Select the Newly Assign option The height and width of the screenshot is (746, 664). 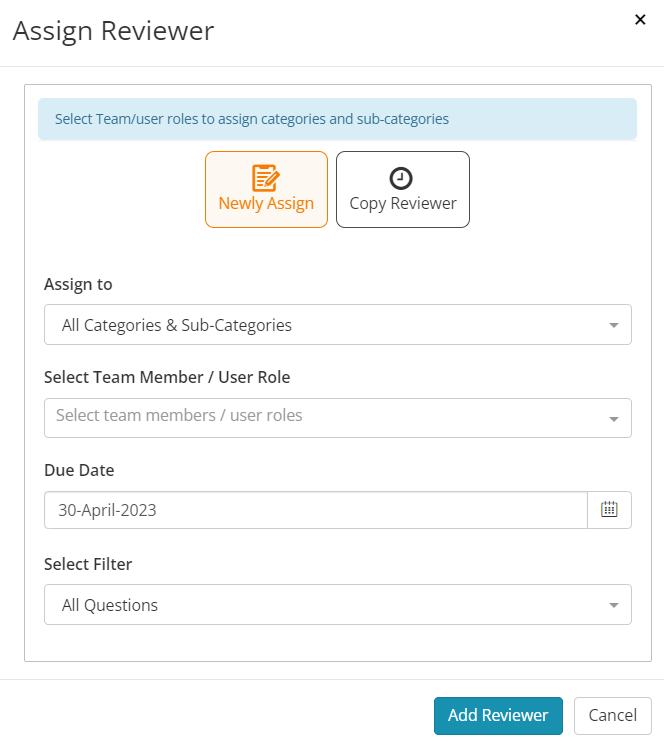(266, 189)
